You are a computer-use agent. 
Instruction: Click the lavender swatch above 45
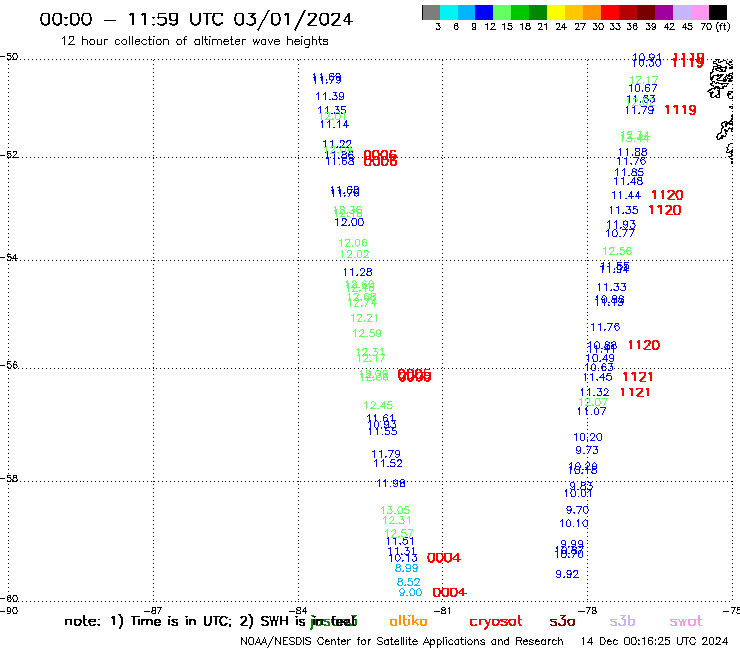click(x=681, y=12)
